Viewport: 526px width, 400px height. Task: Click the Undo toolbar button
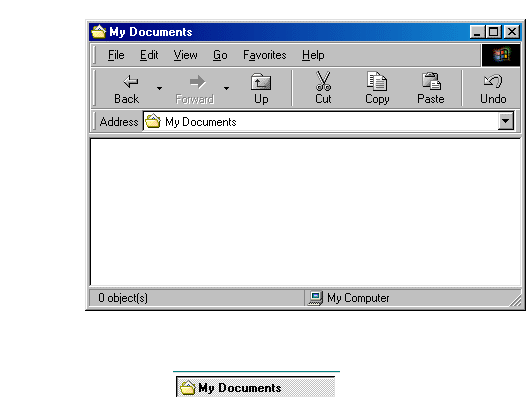[x=493, y=89]
